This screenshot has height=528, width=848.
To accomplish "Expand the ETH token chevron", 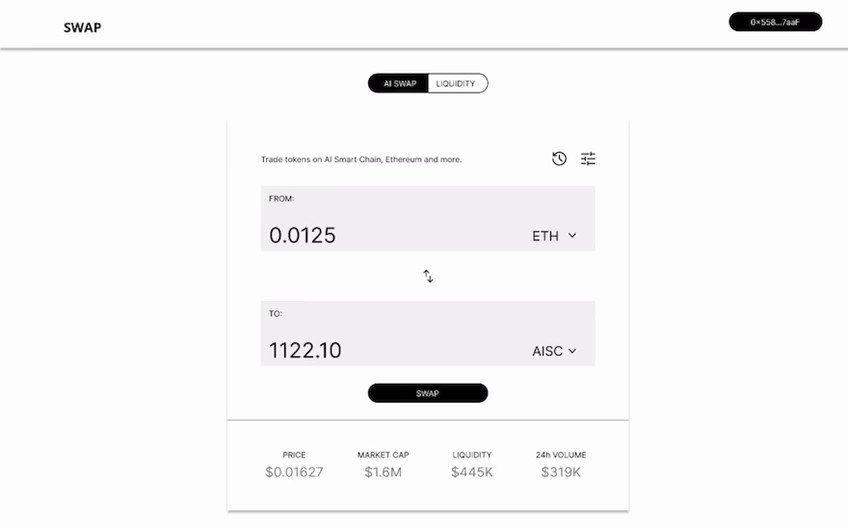I will 572,235.
